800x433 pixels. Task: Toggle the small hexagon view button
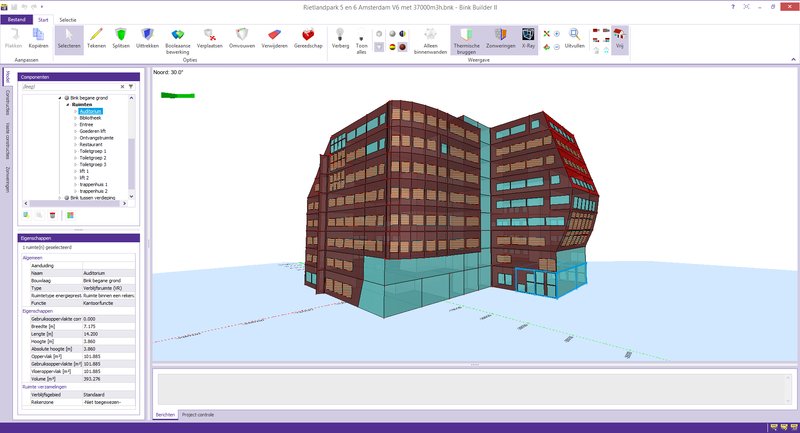379,34
